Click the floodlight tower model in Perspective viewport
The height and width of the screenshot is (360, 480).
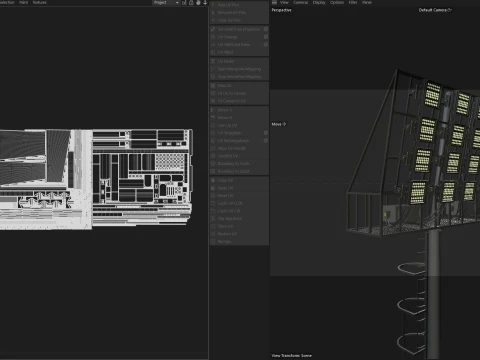413,213
